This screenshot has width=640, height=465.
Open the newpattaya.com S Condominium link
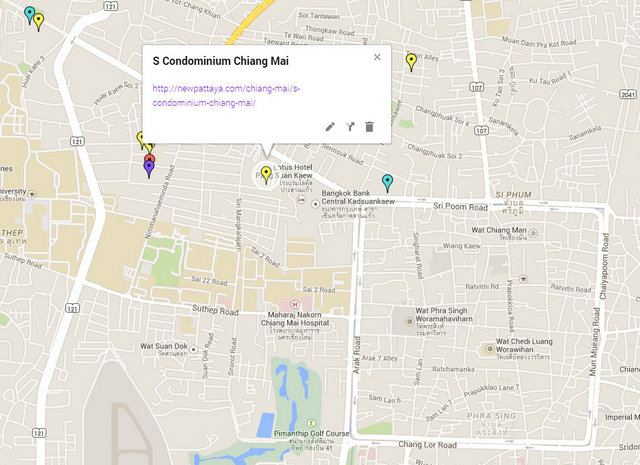coord(226,96)
